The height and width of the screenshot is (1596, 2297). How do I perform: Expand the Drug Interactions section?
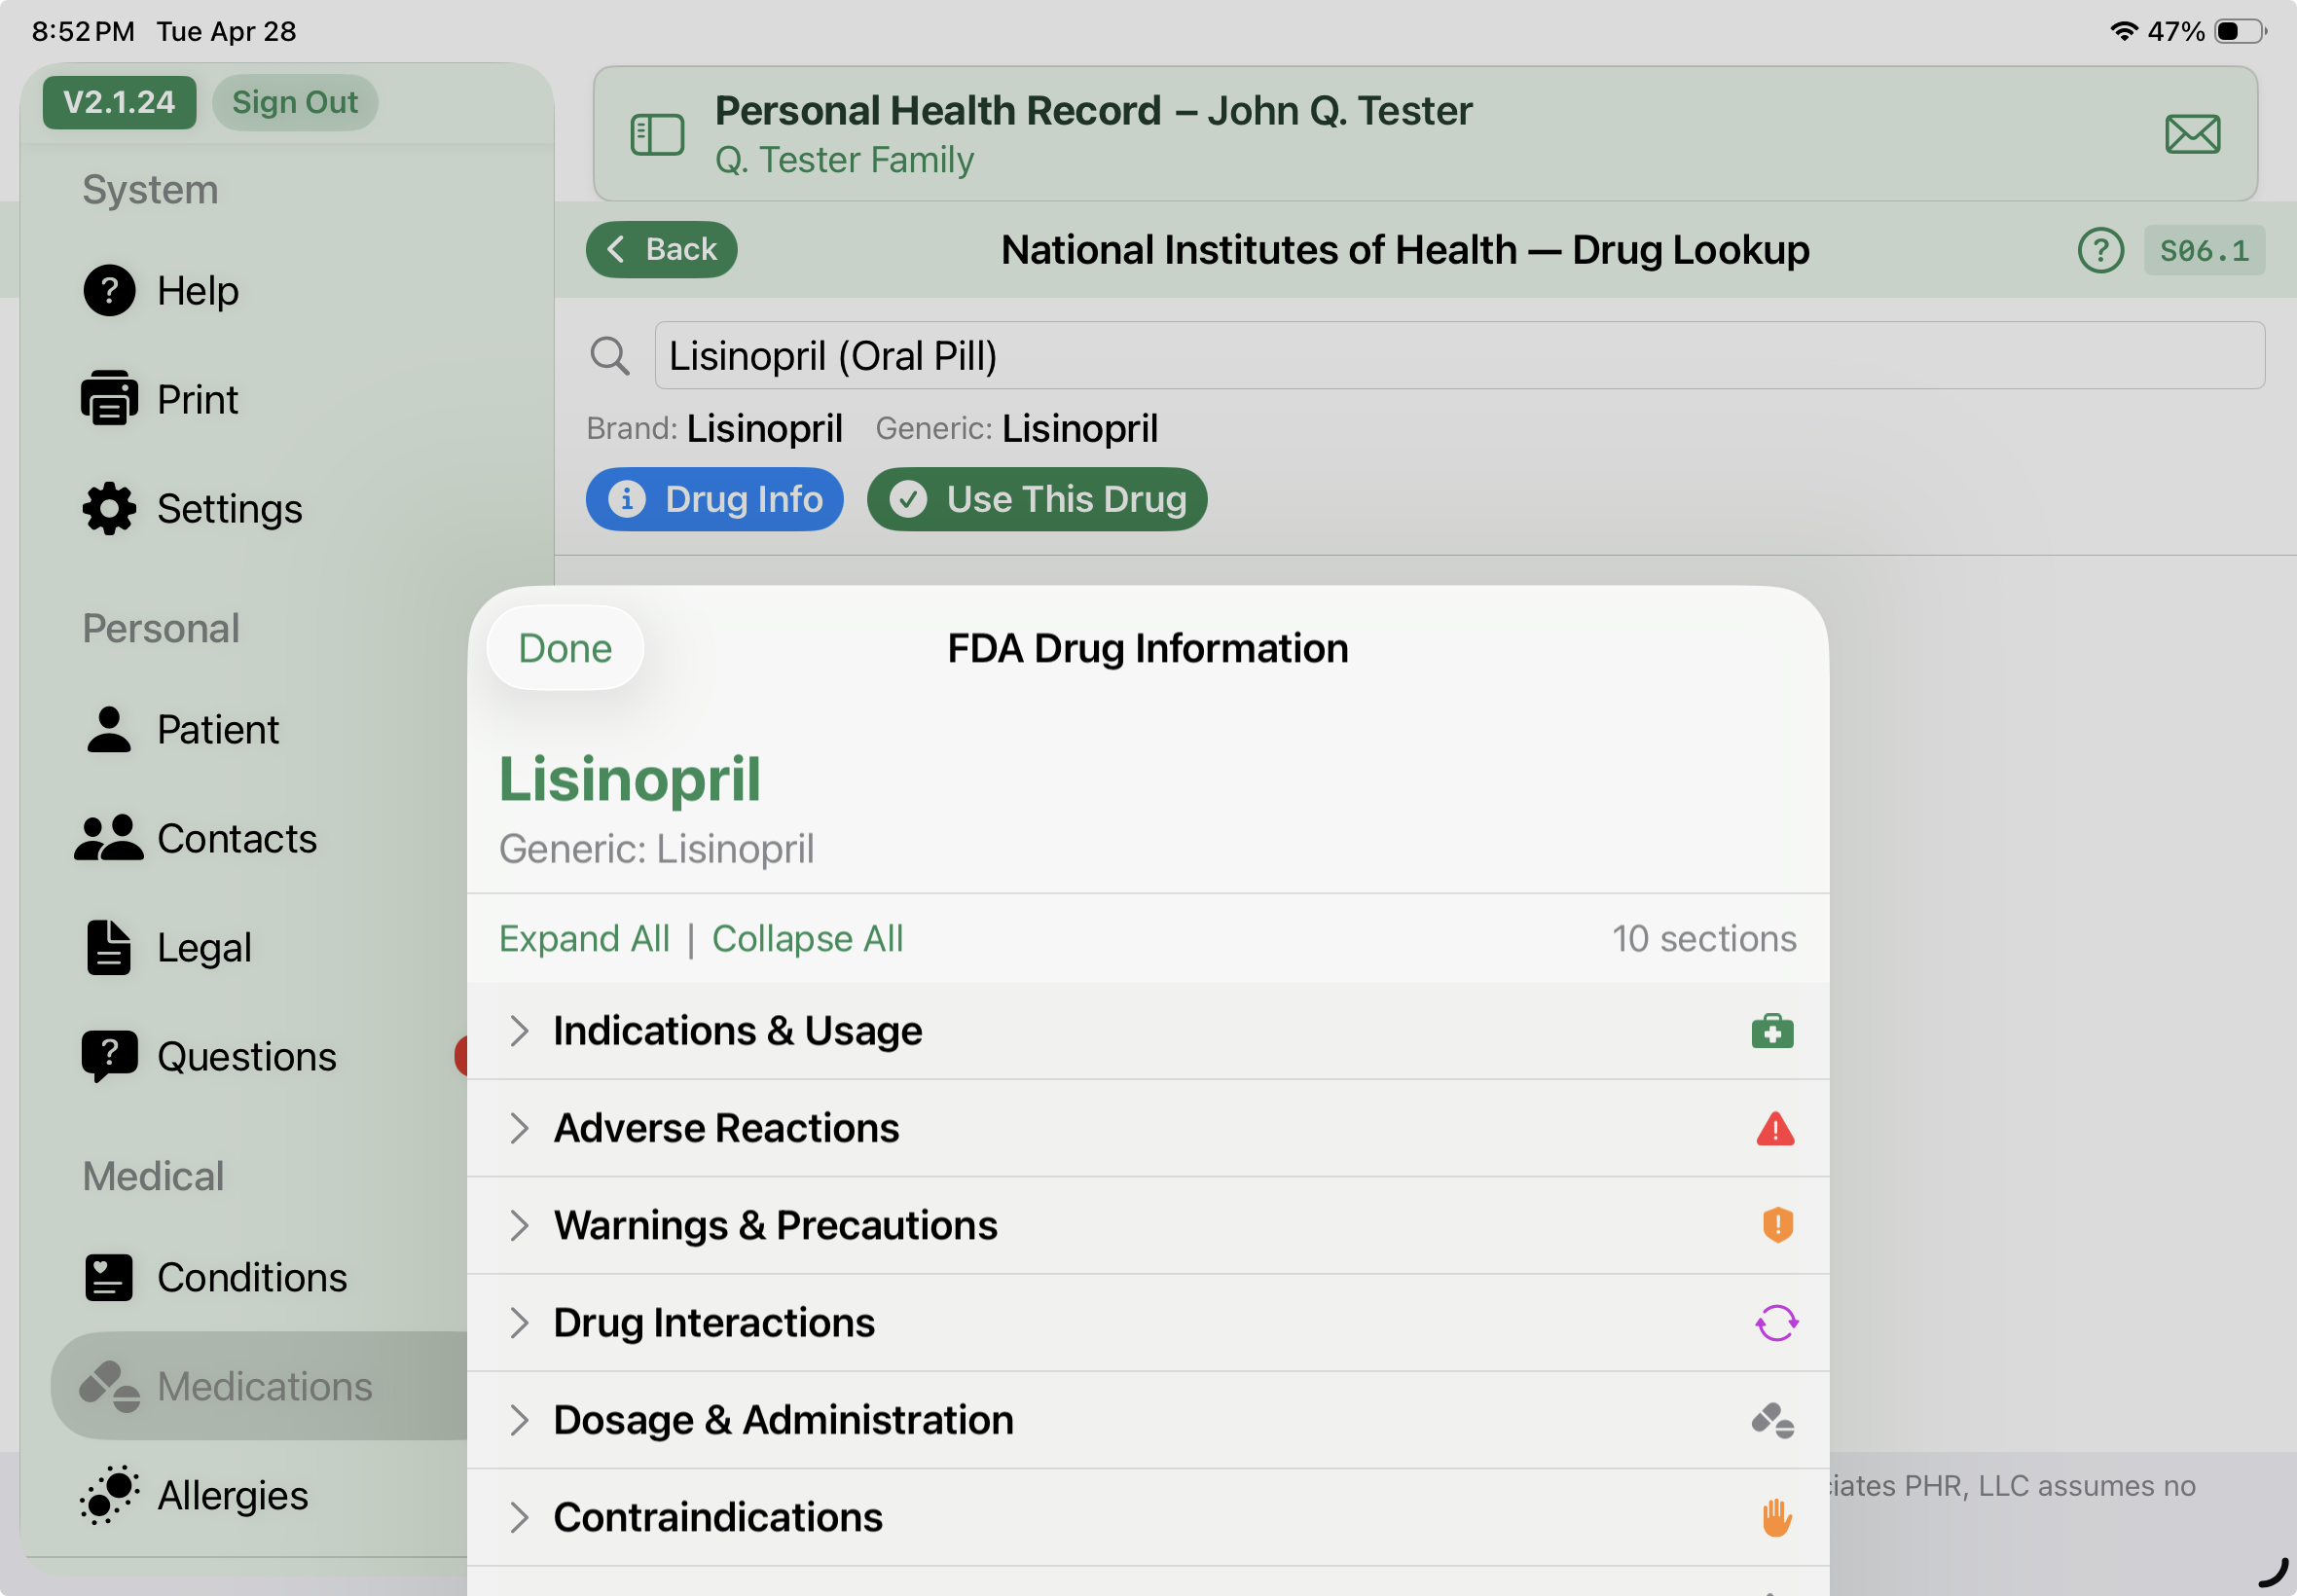[x=1148, y=1322]
